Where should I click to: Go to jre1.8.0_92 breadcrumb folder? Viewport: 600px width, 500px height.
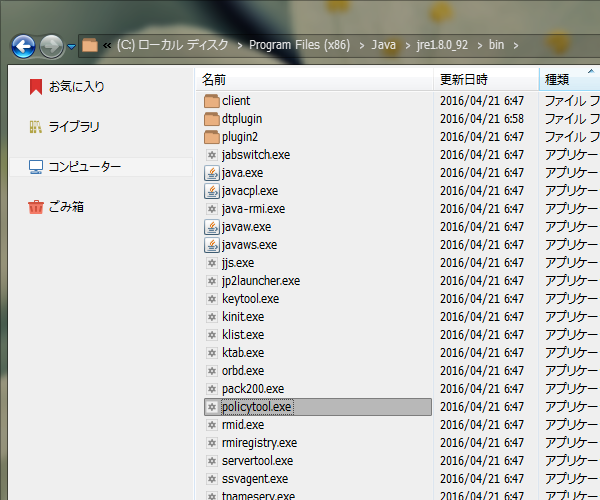(442, 45)
